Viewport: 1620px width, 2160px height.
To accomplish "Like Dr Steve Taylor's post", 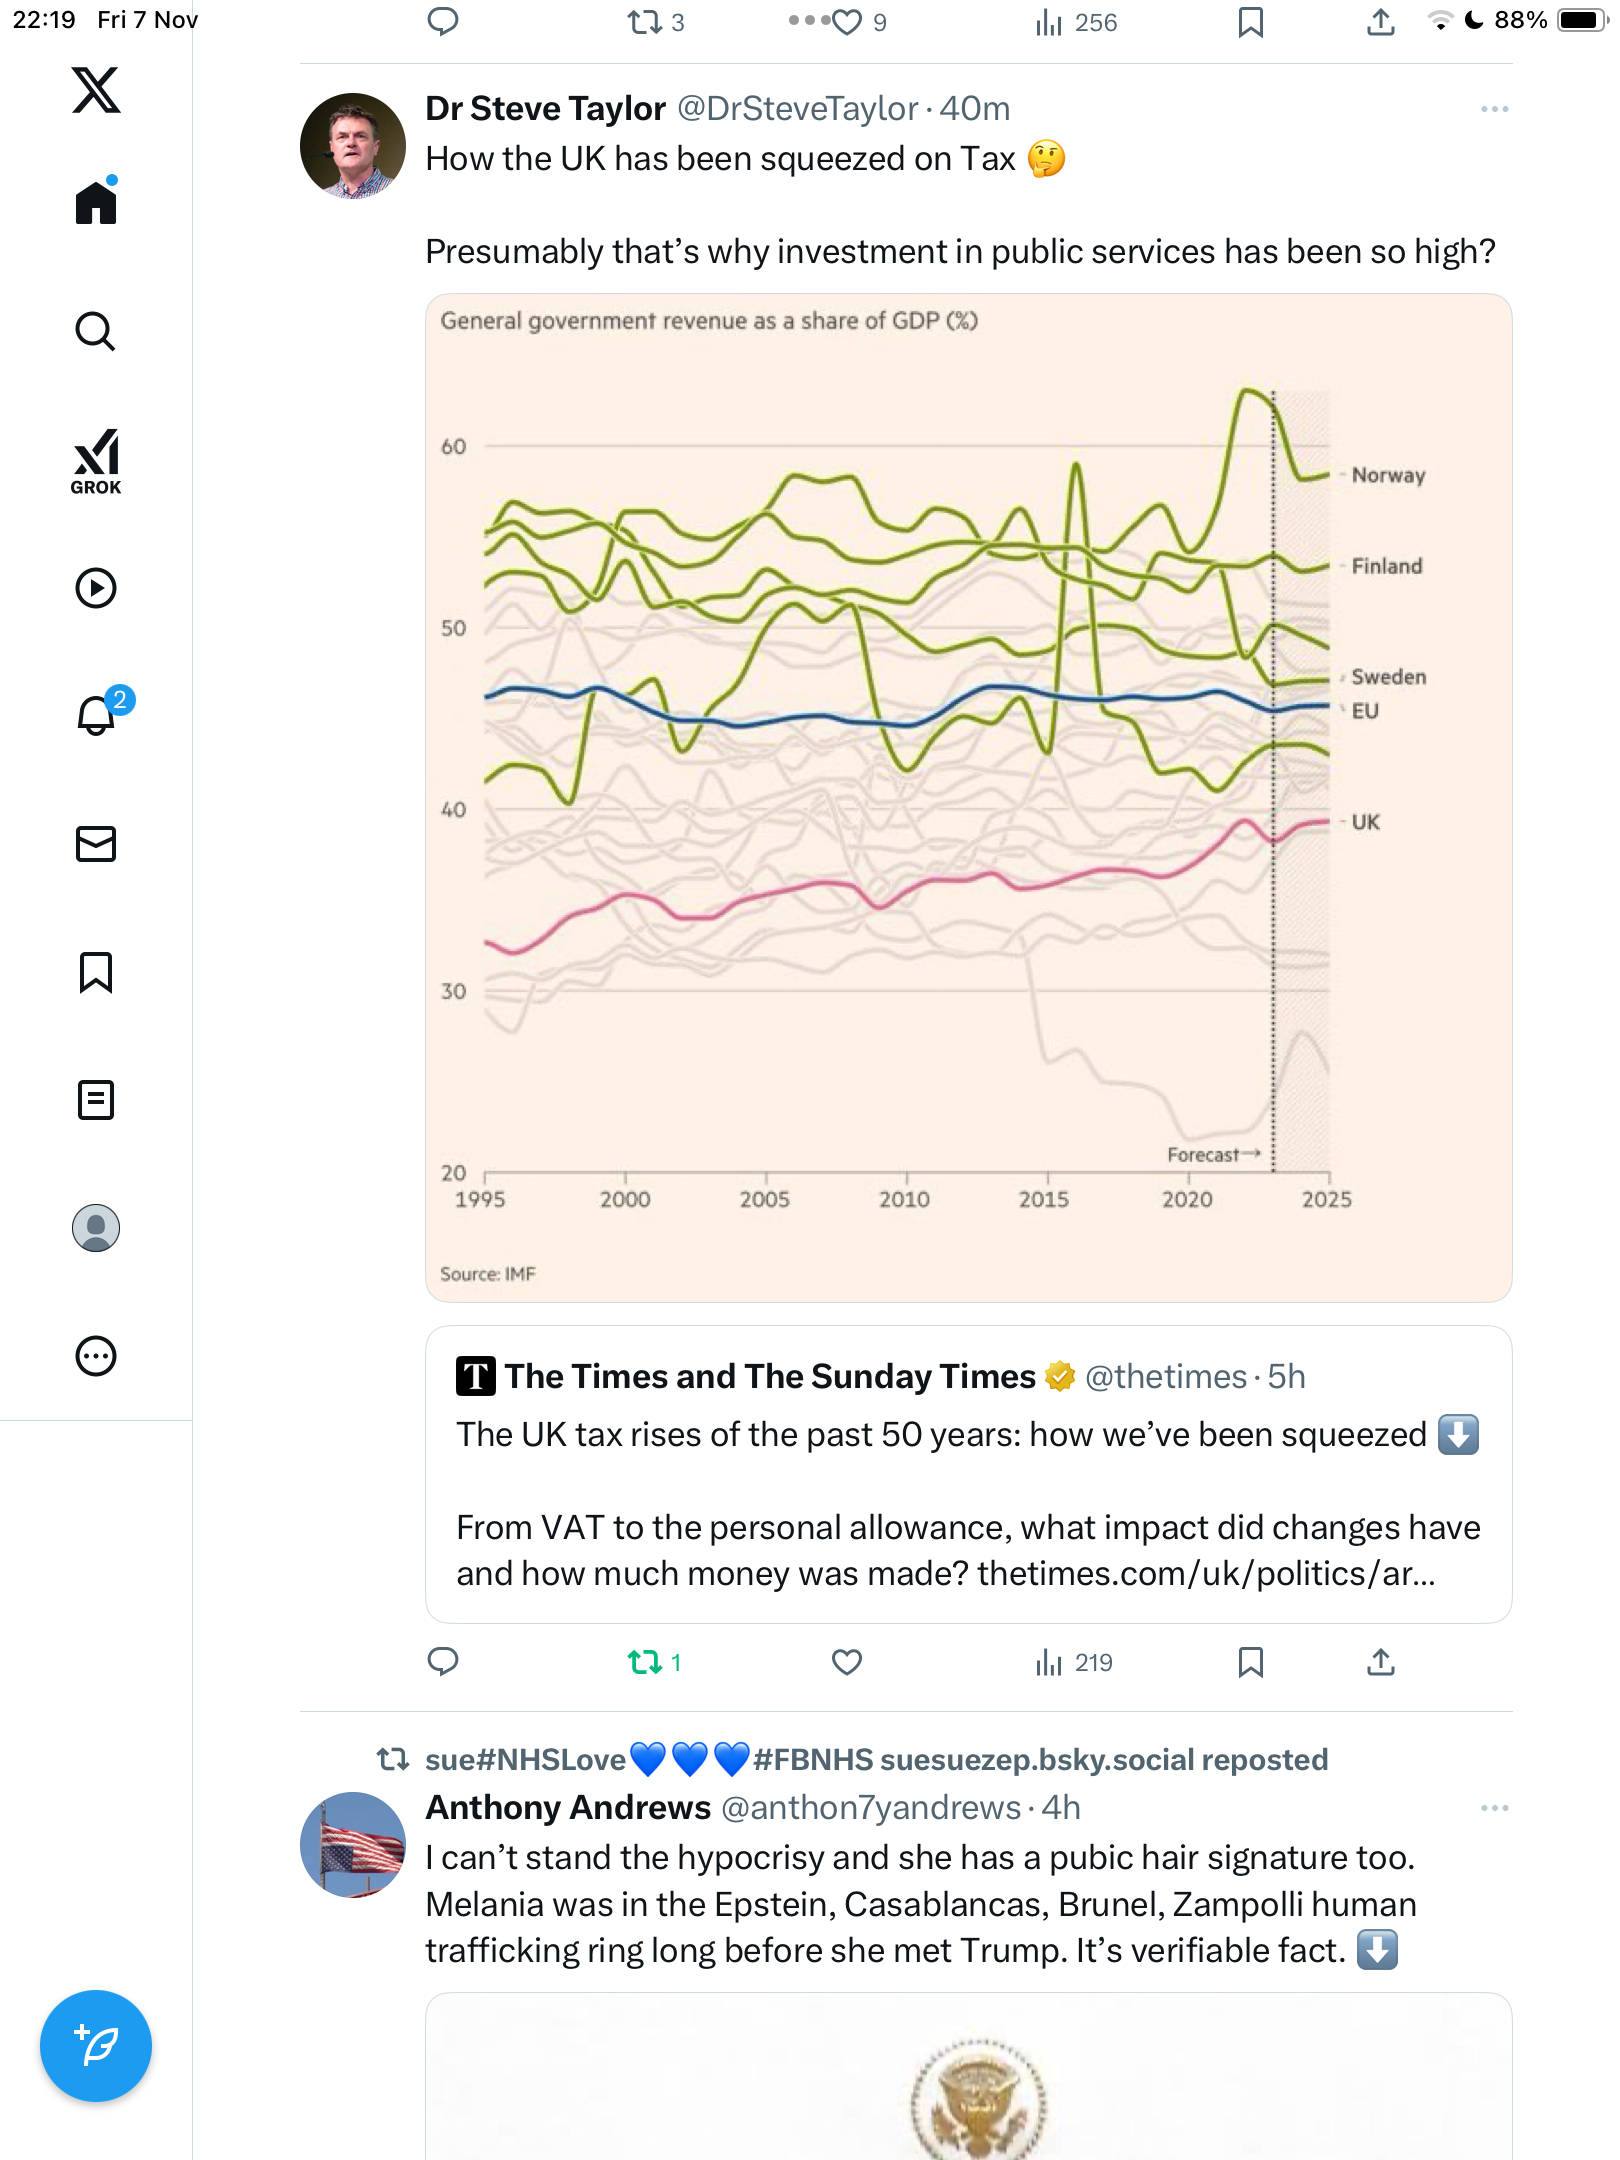I will [847, 1662].
